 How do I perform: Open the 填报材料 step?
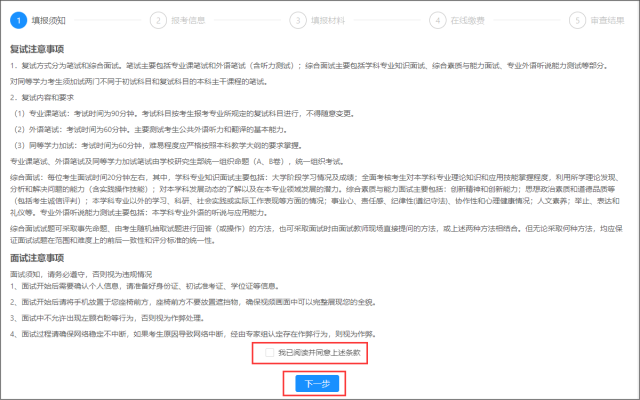(327, 18)
